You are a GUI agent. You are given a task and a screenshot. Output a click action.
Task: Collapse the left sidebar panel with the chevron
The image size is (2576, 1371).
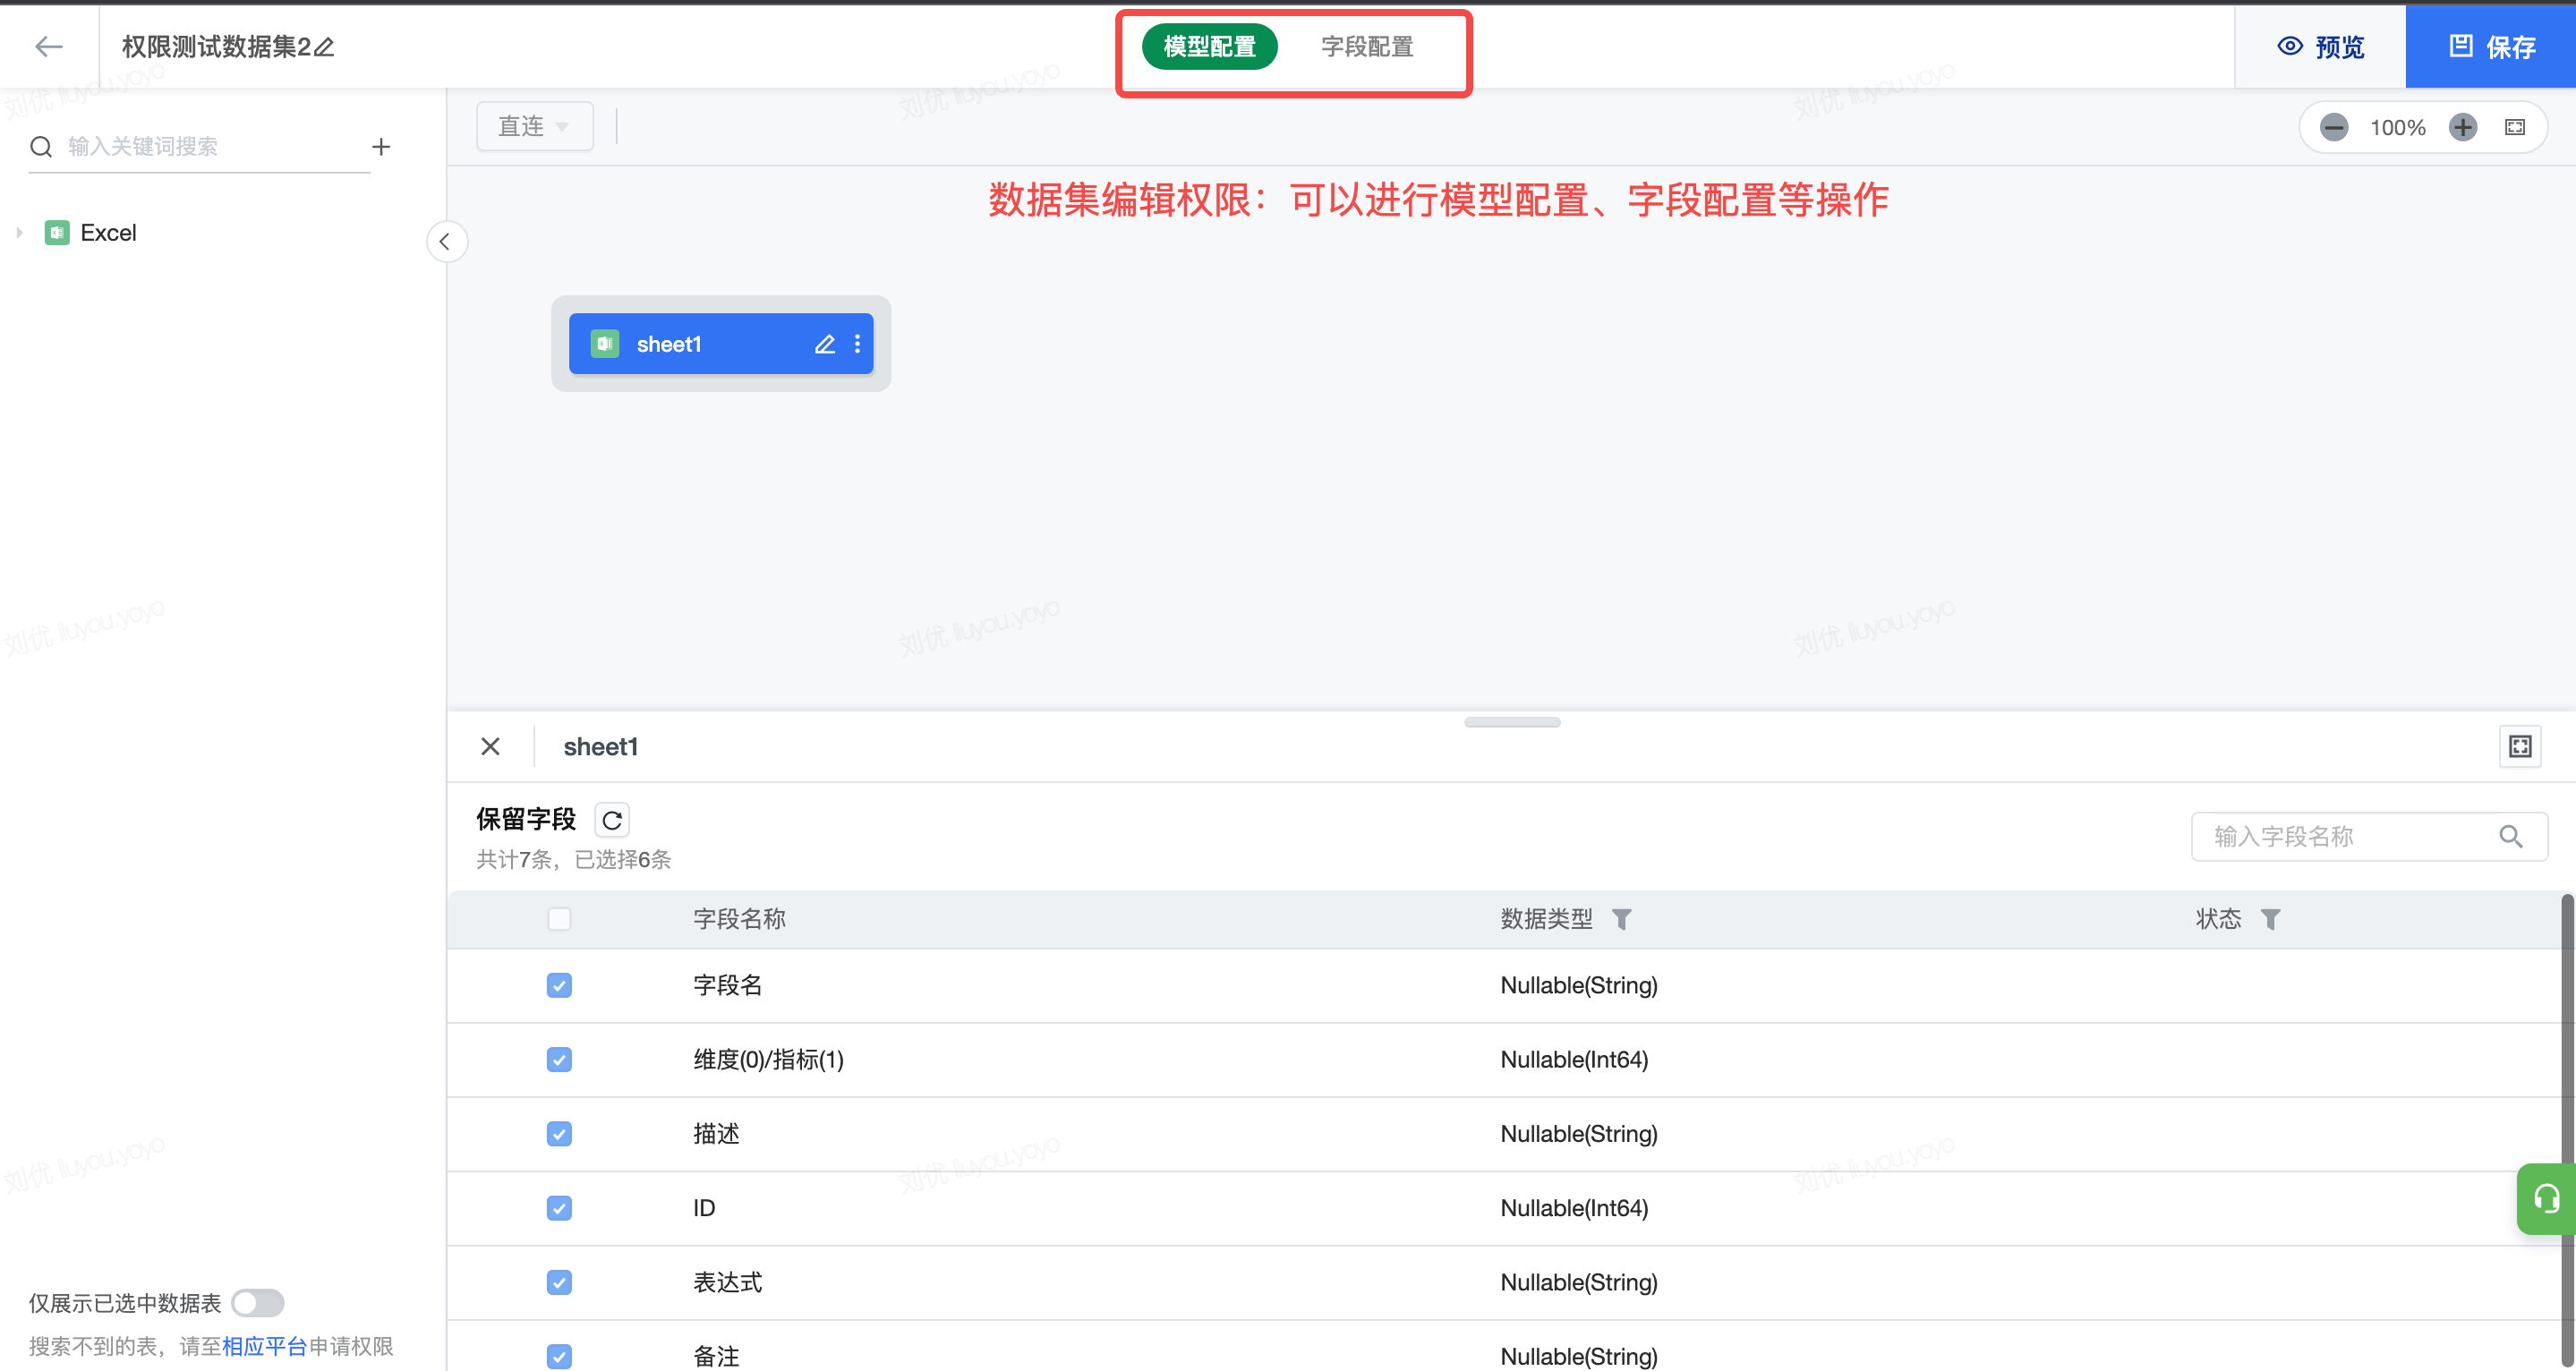pyautogui.click(x=446, y=241)
